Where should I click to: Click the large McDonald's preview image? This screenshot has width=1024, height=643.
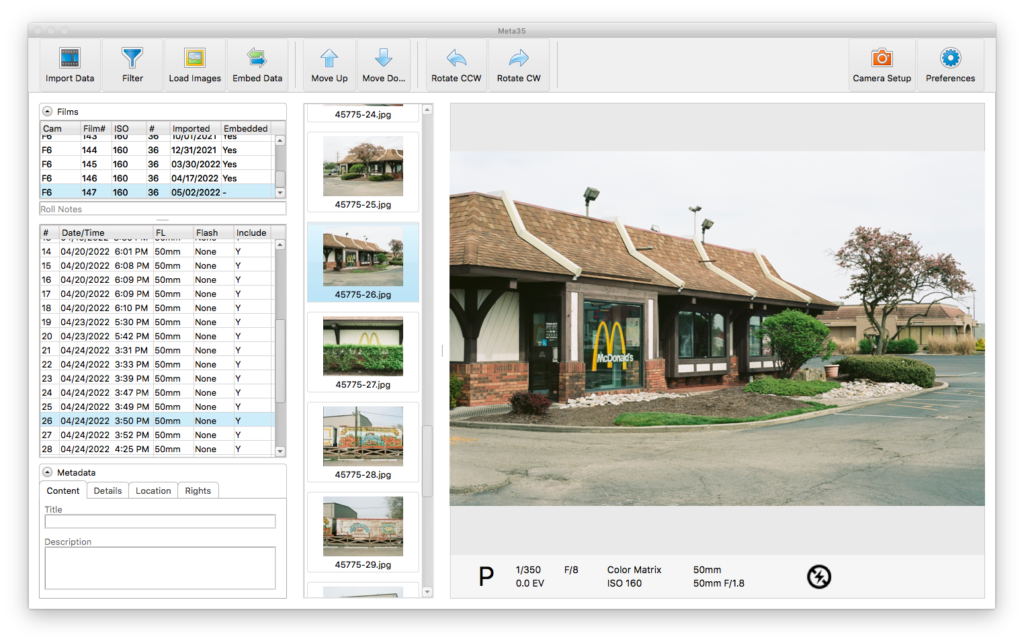coord(717,328)
